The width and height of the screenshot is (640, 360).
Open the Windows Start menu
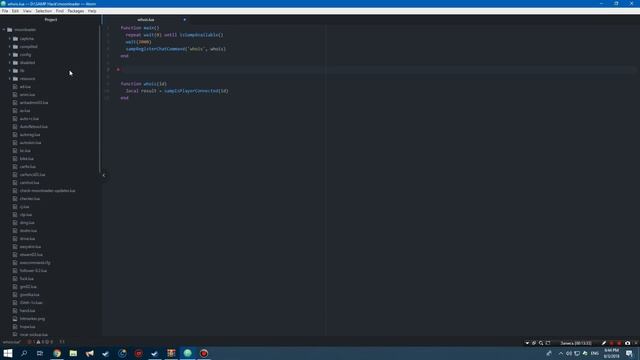click(8, 353)
